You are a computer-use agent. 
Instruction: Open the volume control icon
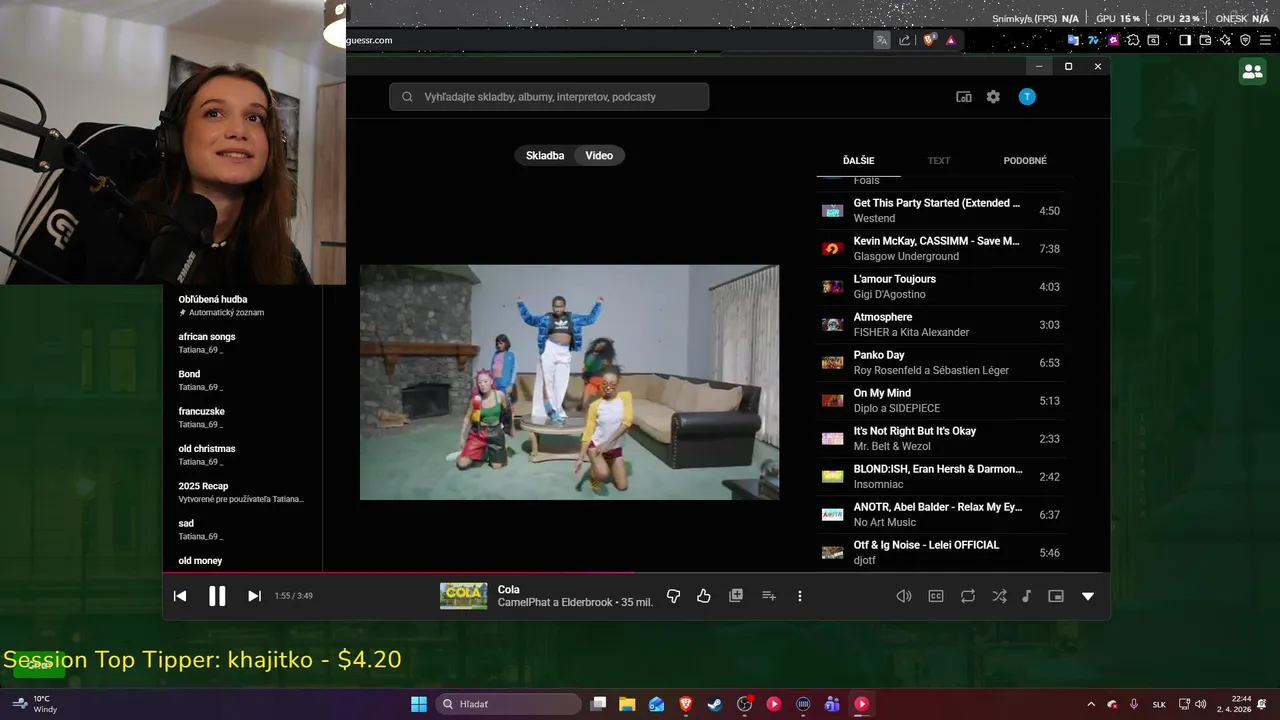904,596
